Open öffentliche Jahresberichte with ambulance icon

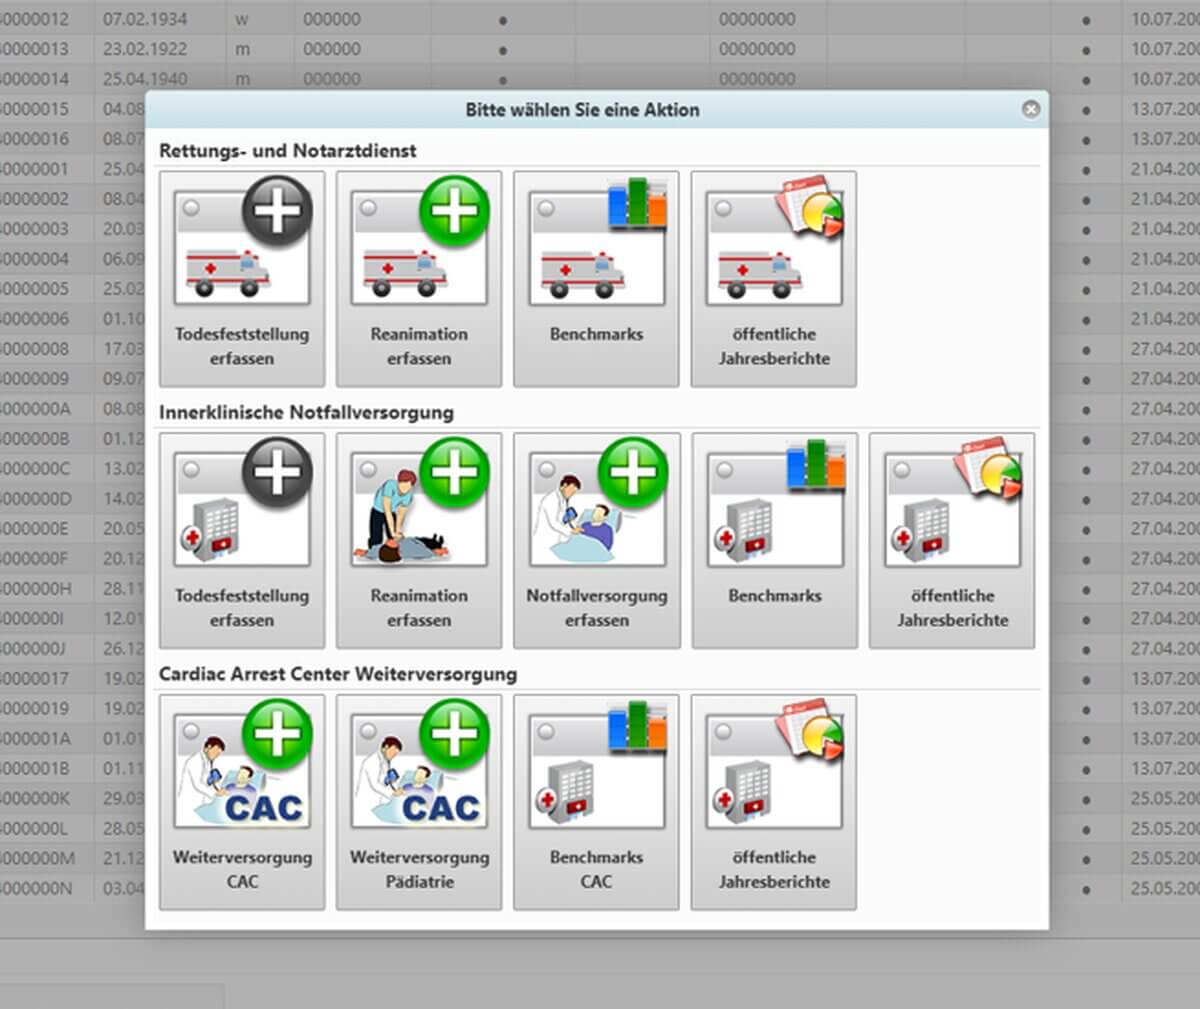tap(773, 278)
